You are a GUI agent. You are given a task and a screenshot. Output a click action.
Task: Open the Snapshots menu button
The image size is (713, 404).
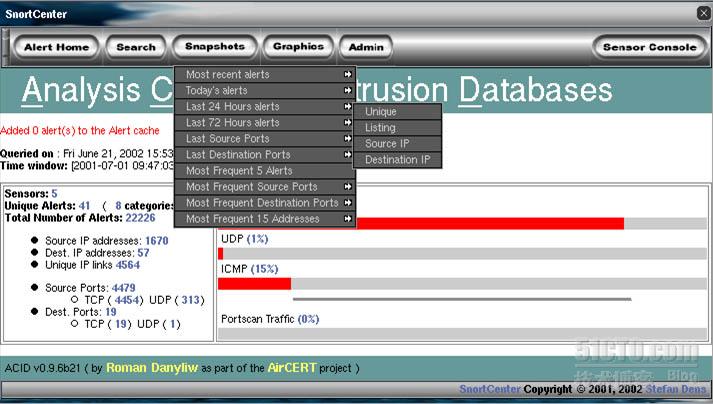[x=215, y=46]
